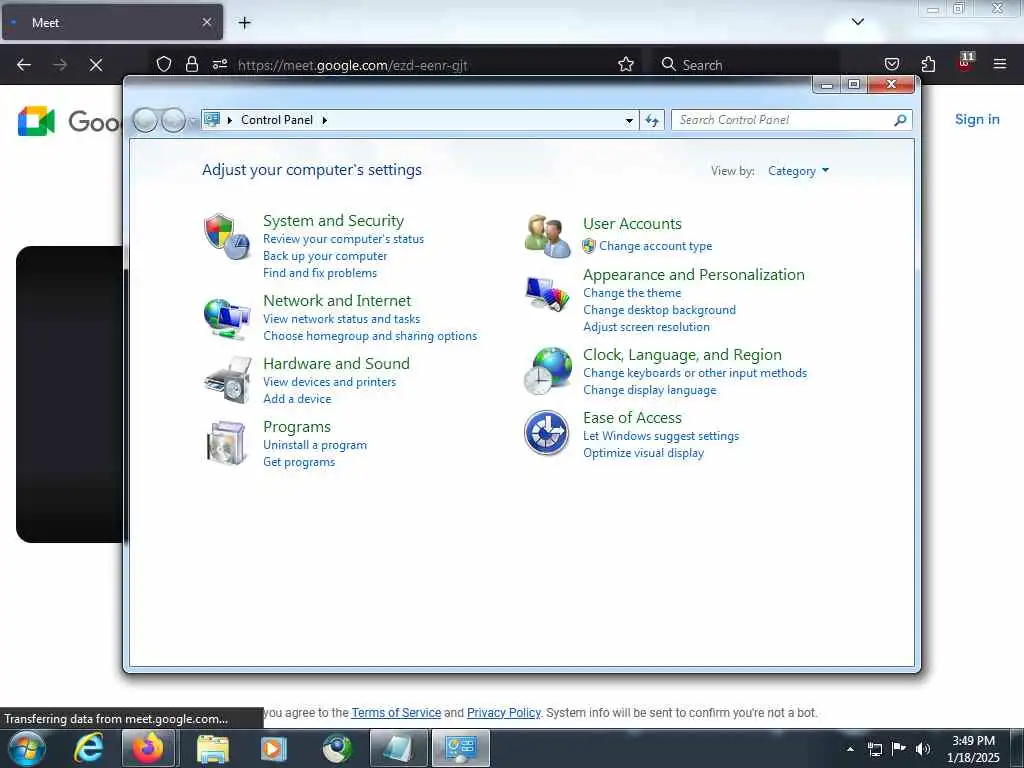The width and height of the screenshot is (1024, 768).
Task: Click Let Windows suggest settings
Action: coord(661,436)
